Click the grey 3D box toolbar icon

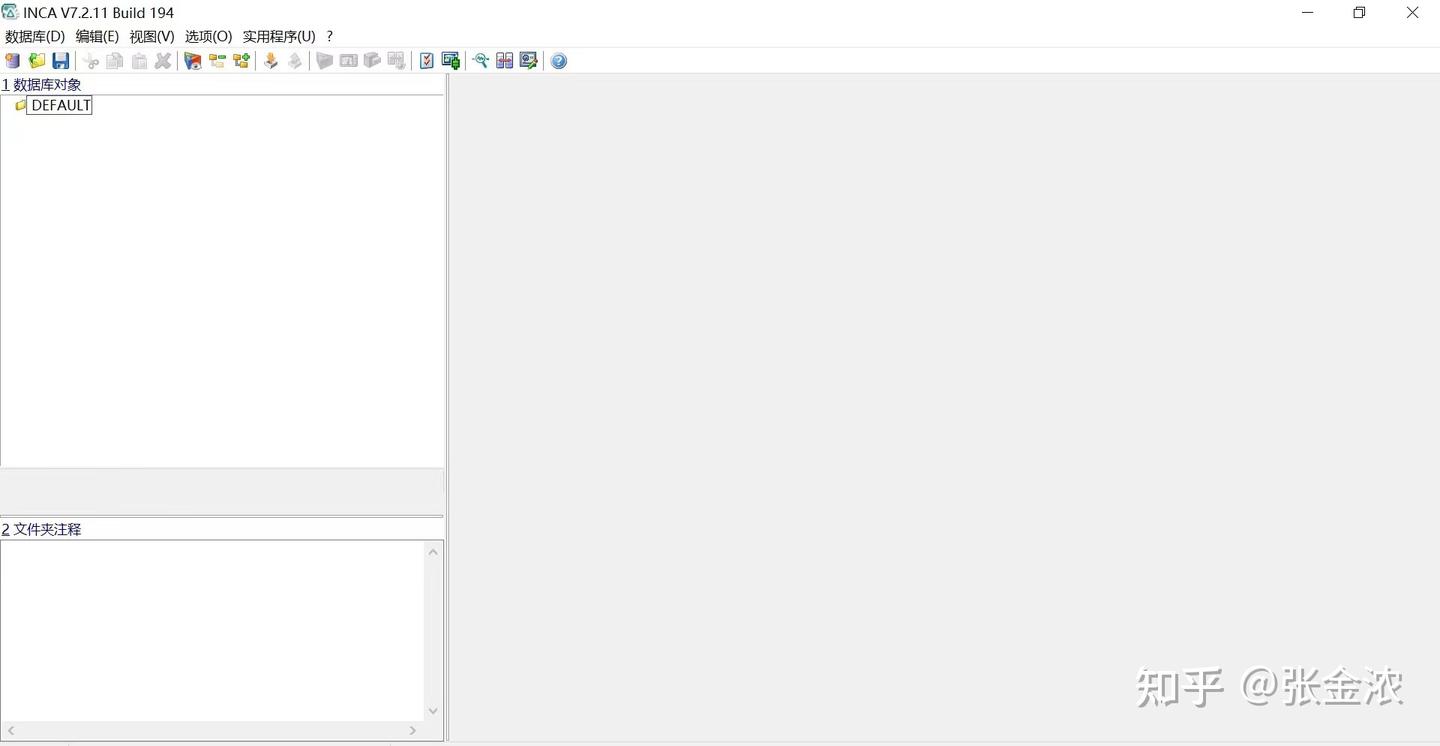pyautogui.click(x=373, y=61)
